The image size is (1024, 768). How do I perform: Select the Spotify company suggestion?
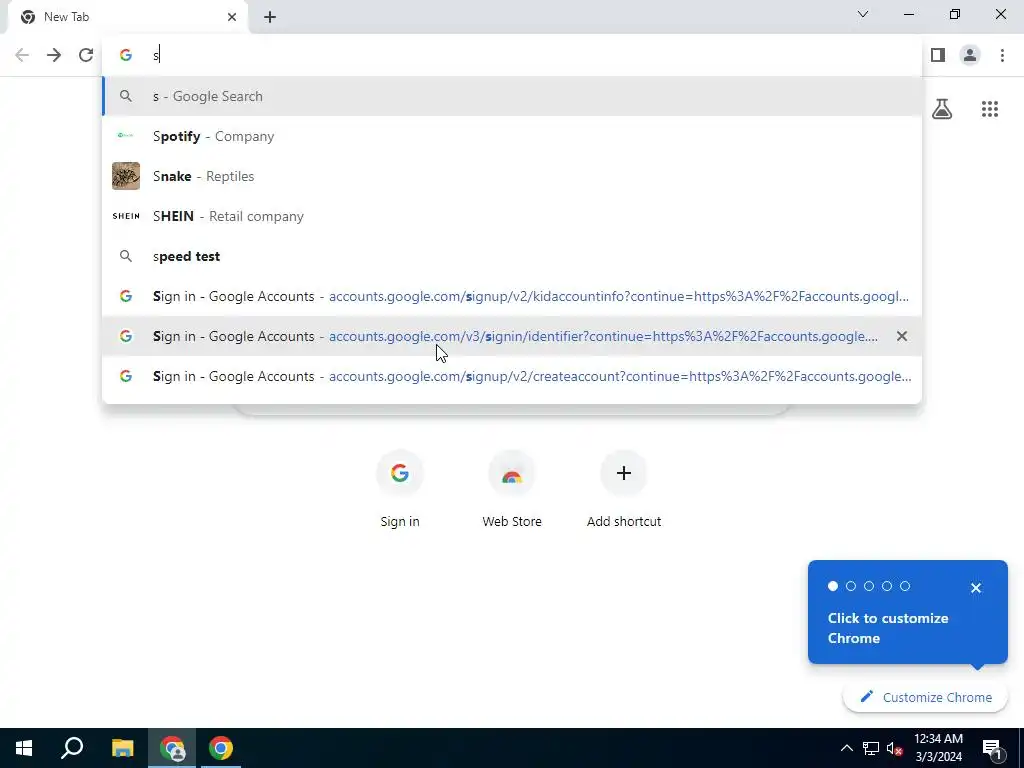512,136
